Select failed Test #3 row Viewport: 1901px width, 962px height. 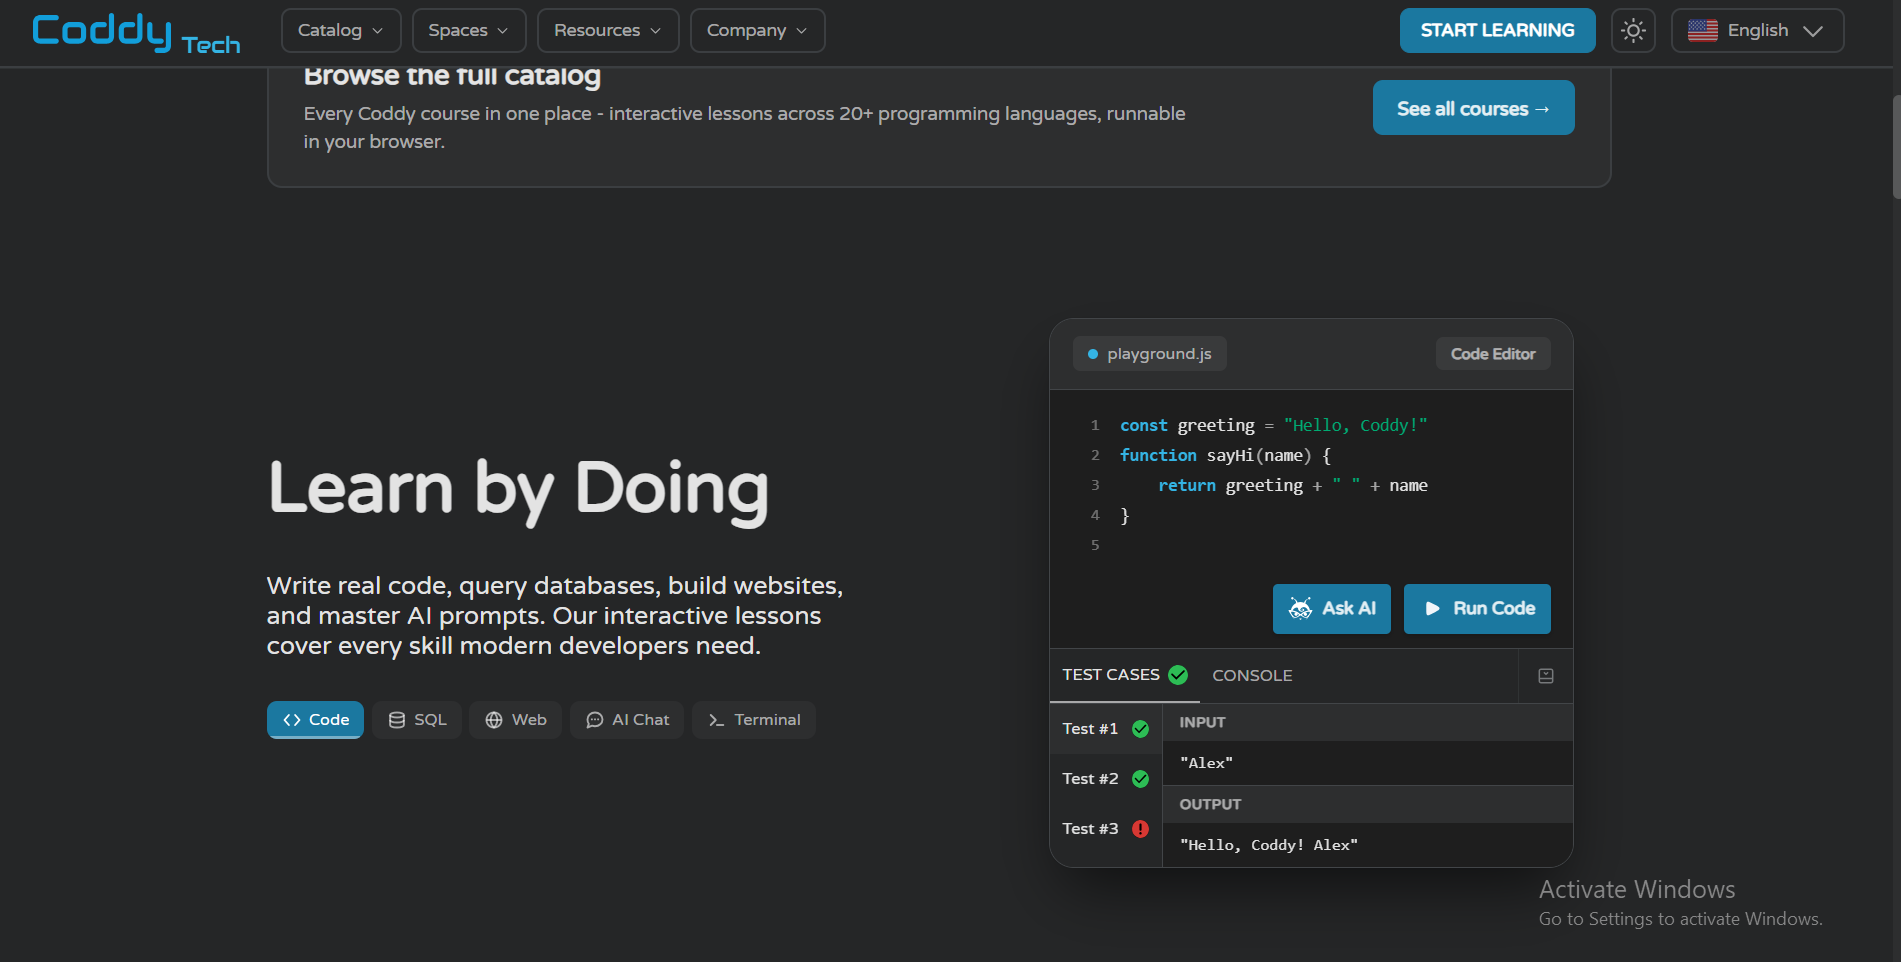pos(1106,829)
